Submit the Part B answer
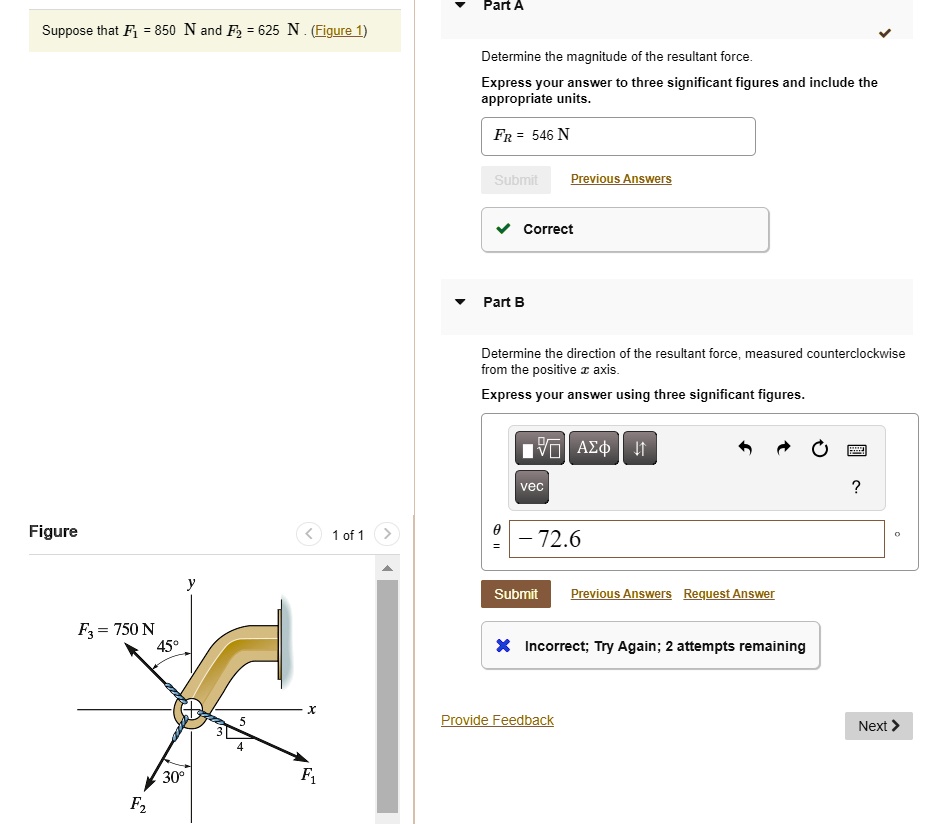The image size is (927, 824). [515, 593]
